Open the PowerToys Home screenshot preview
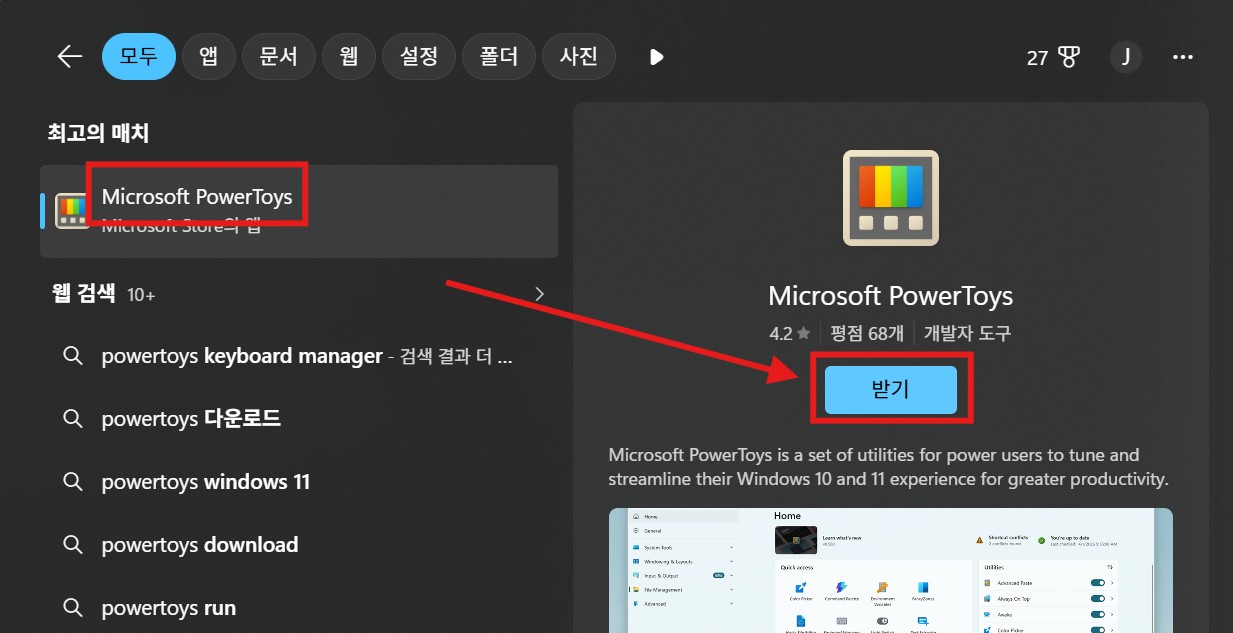Viewport: 1233px width, 633px height. pos(890,570)
